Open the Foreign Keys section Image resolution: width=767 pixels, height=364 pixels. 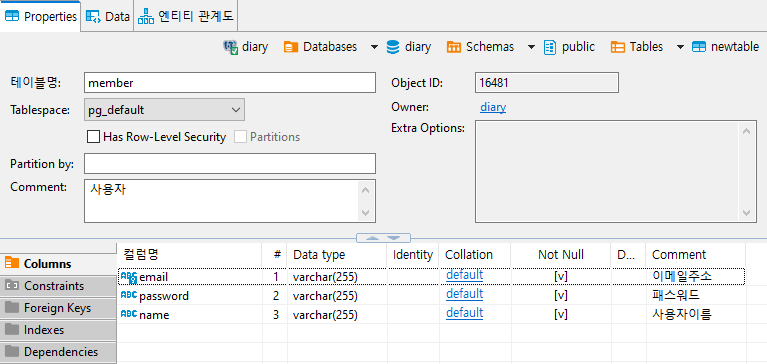[58, 308]
